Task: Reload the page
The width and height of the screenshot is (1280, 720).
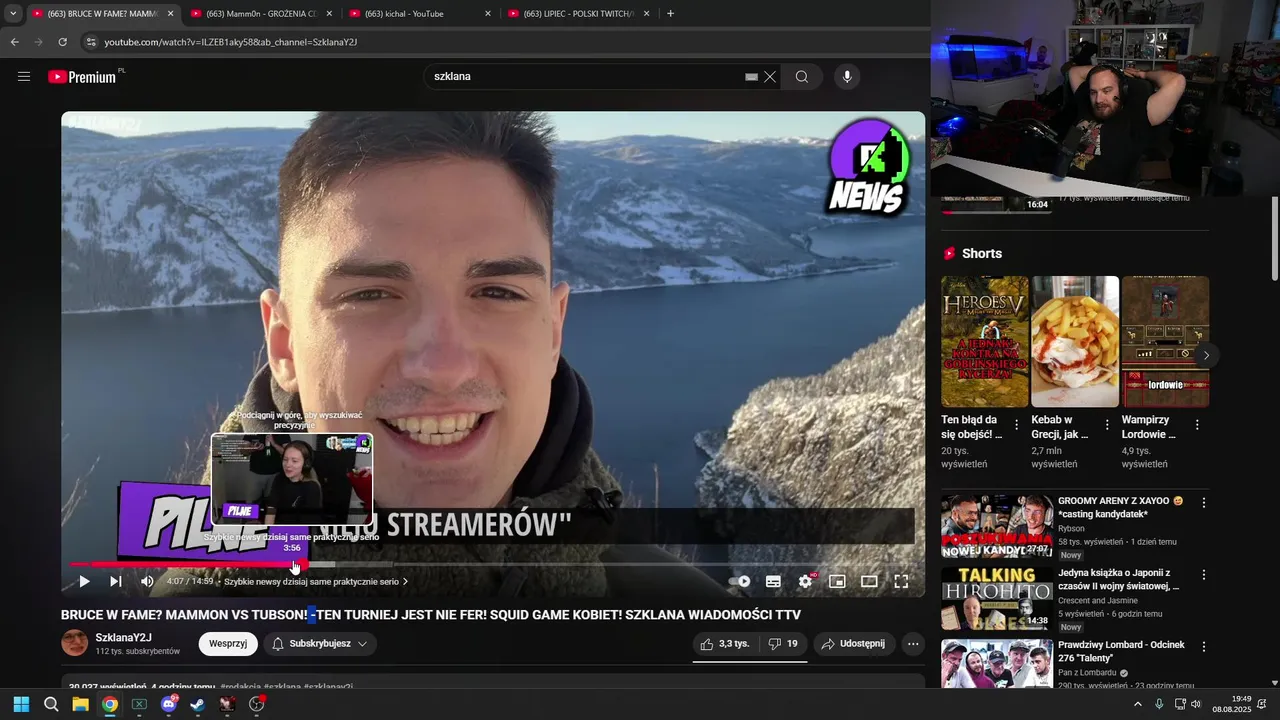Action: point(62,42)
